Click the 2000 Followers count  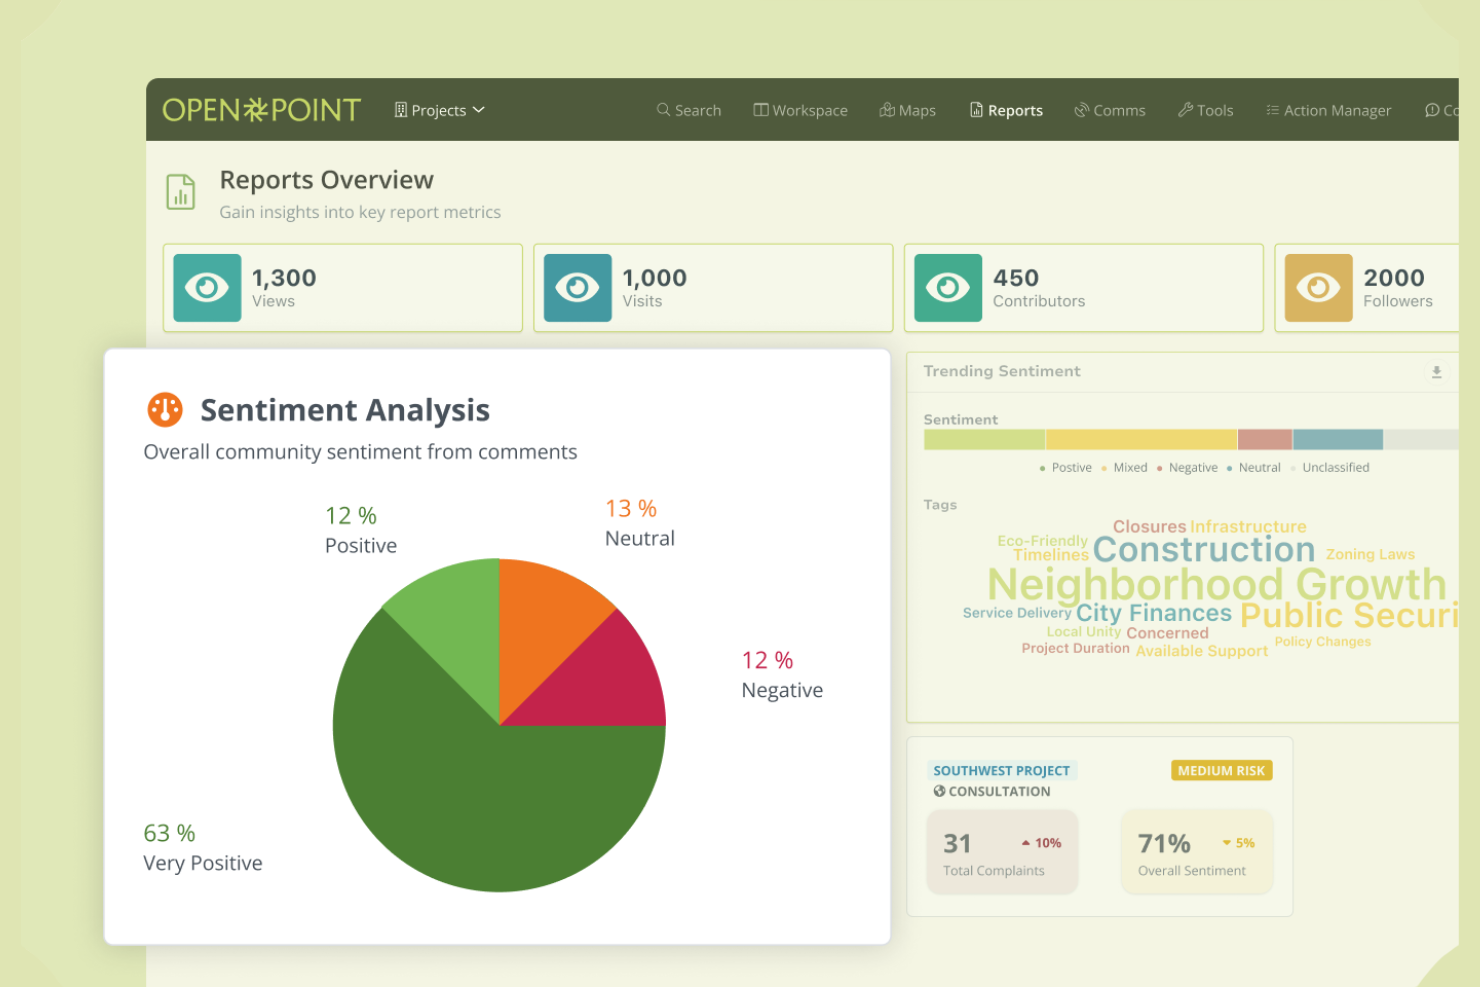click(x=1394, y=278)
